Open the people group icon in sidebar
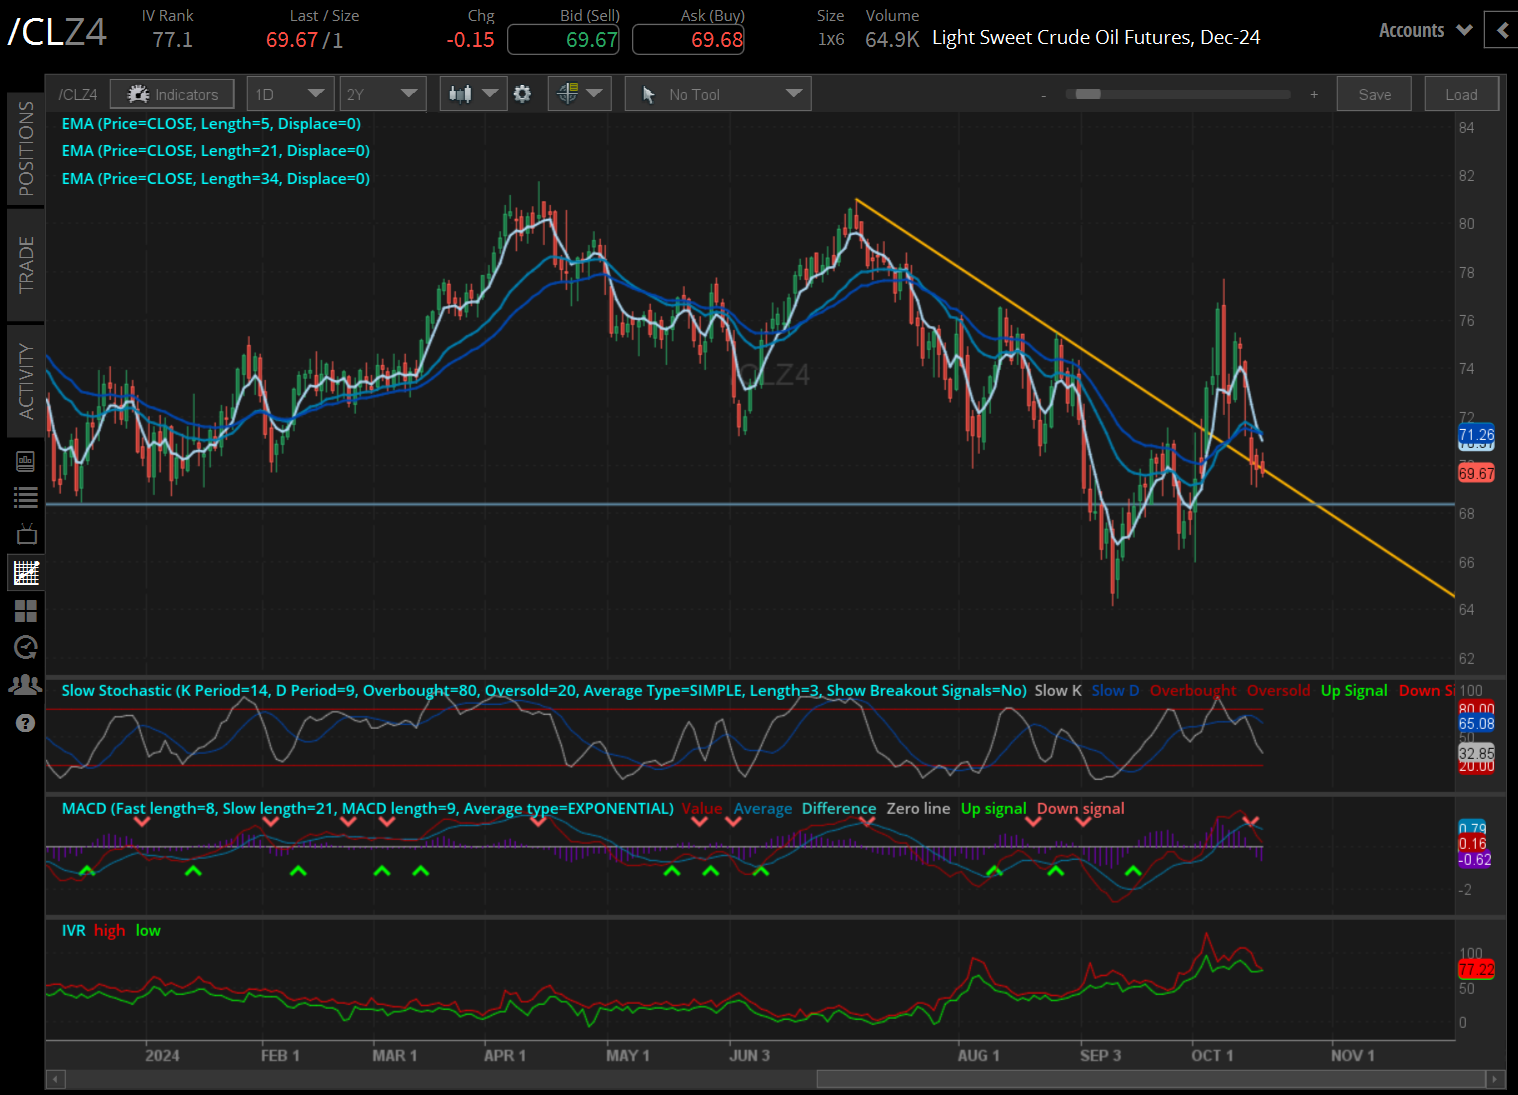 coord(26,685)
